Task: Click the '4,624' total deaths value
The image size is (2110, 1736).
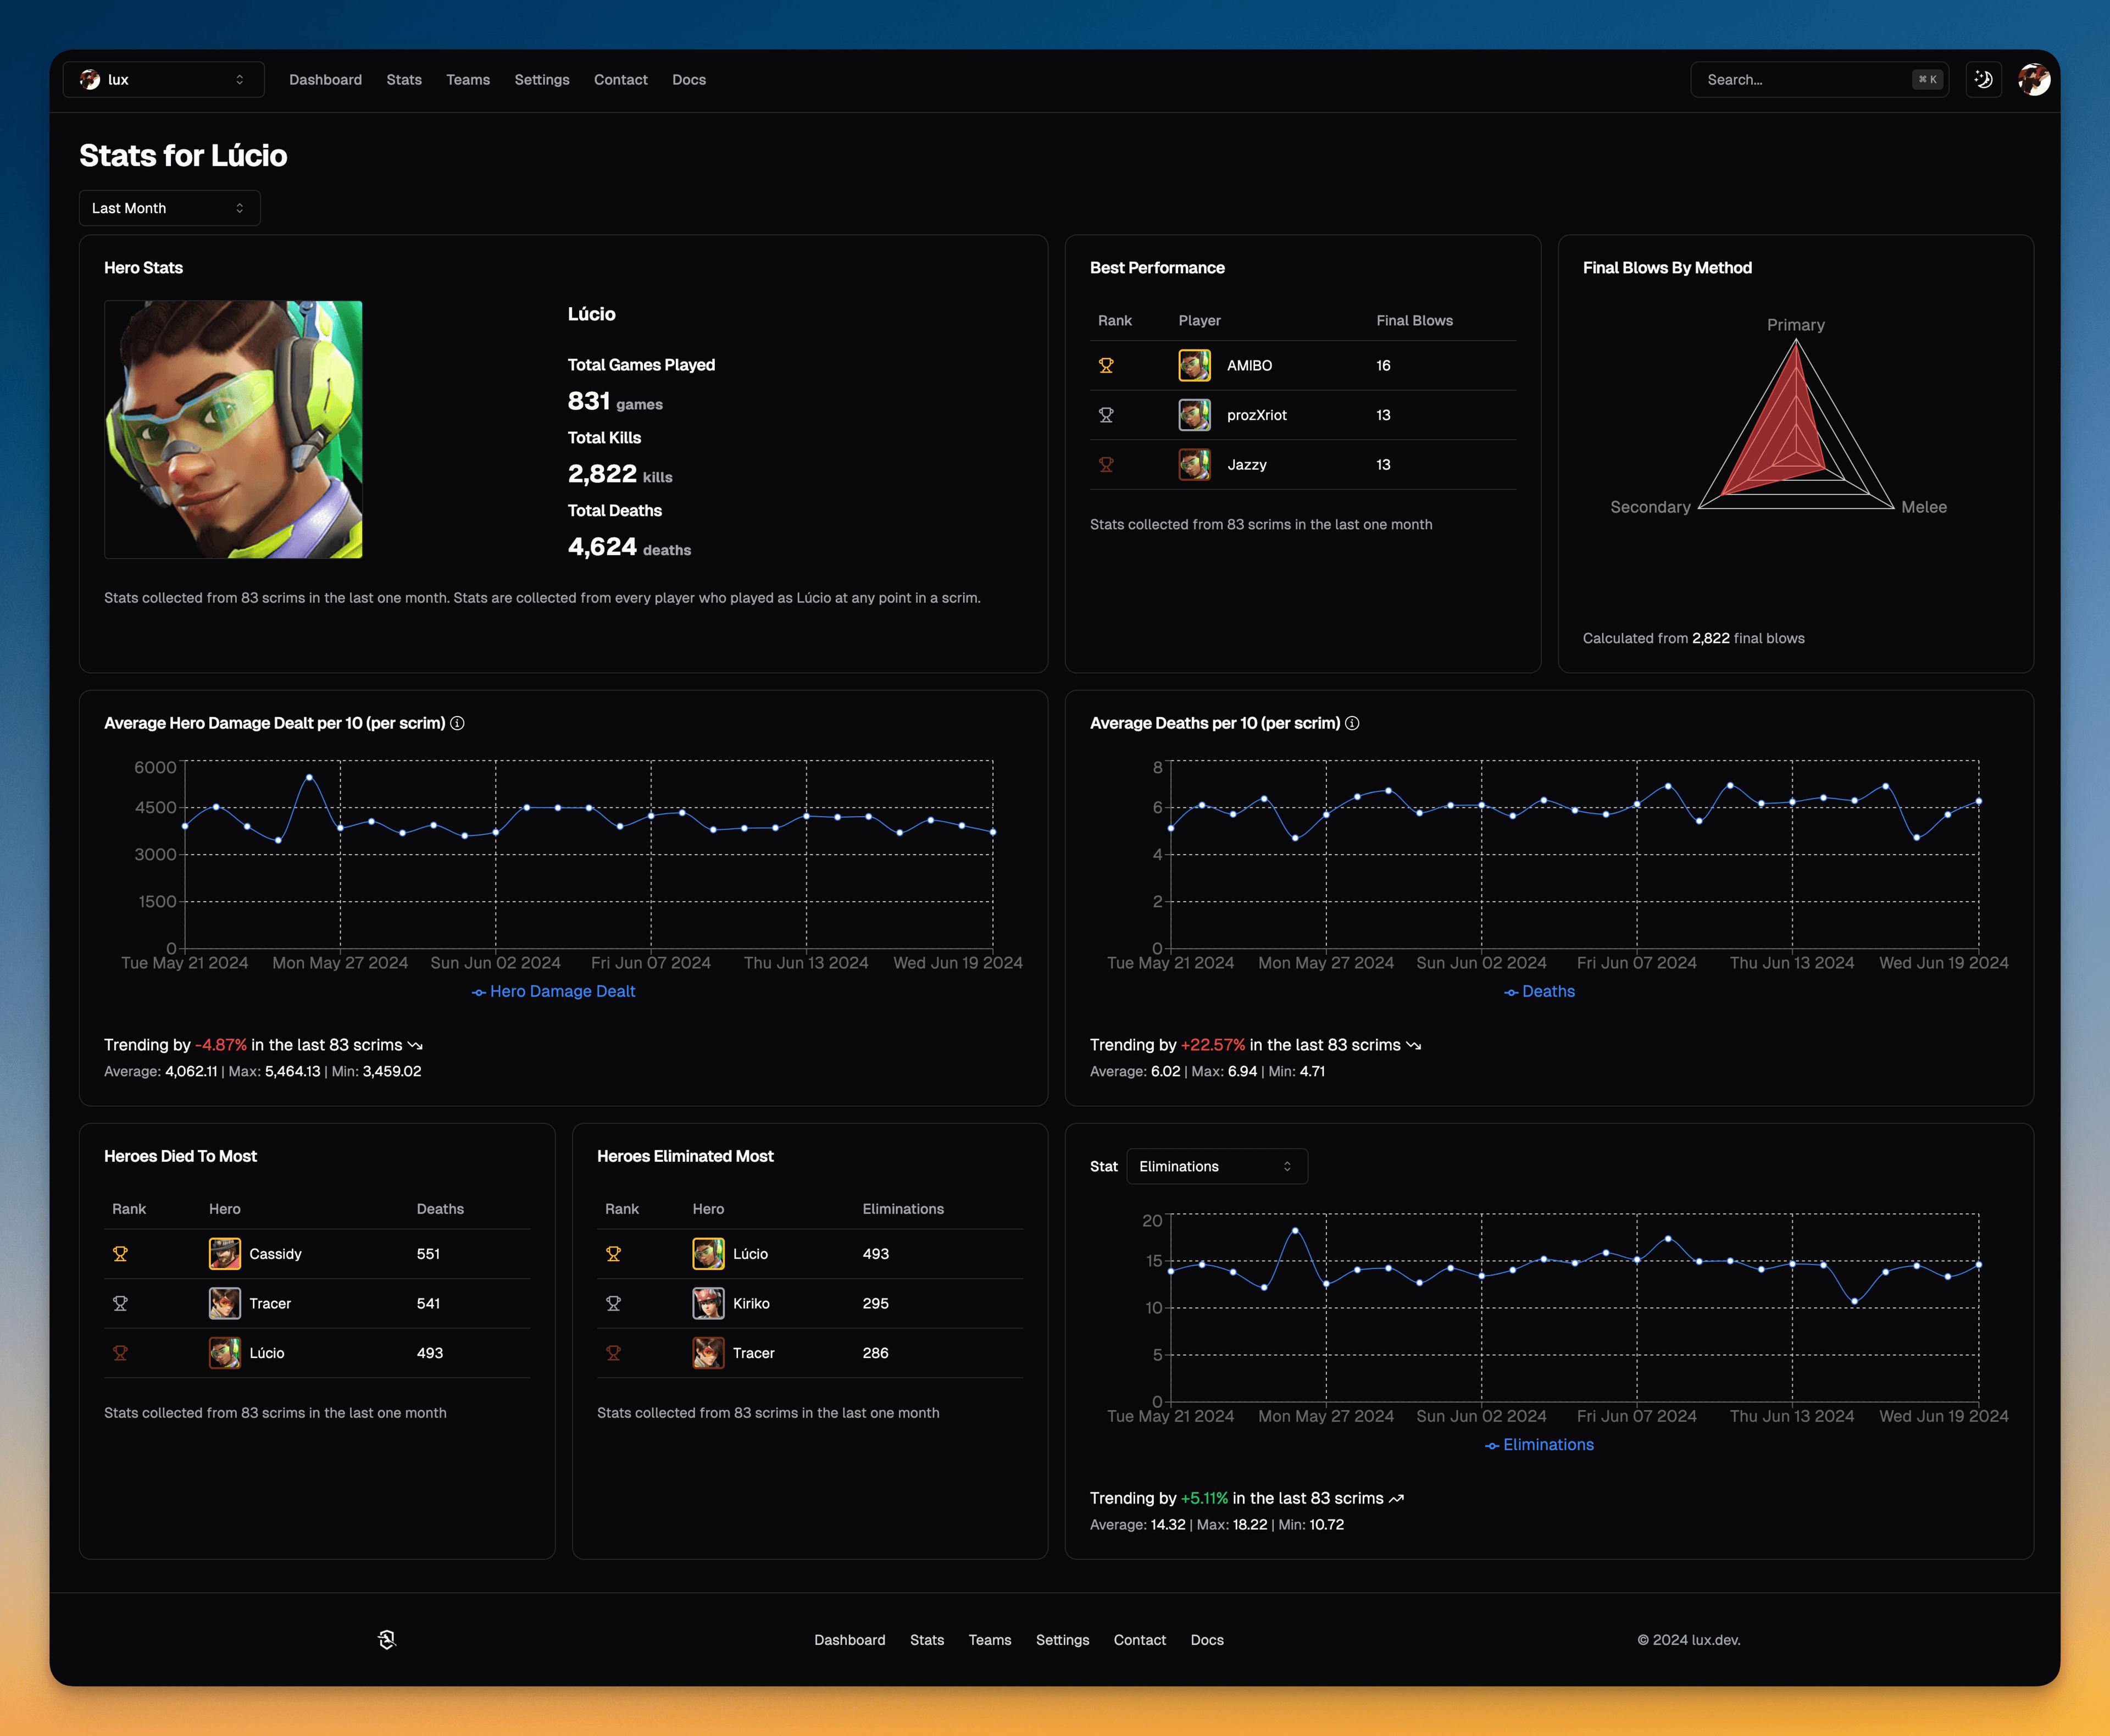Action: pos(602,547)
